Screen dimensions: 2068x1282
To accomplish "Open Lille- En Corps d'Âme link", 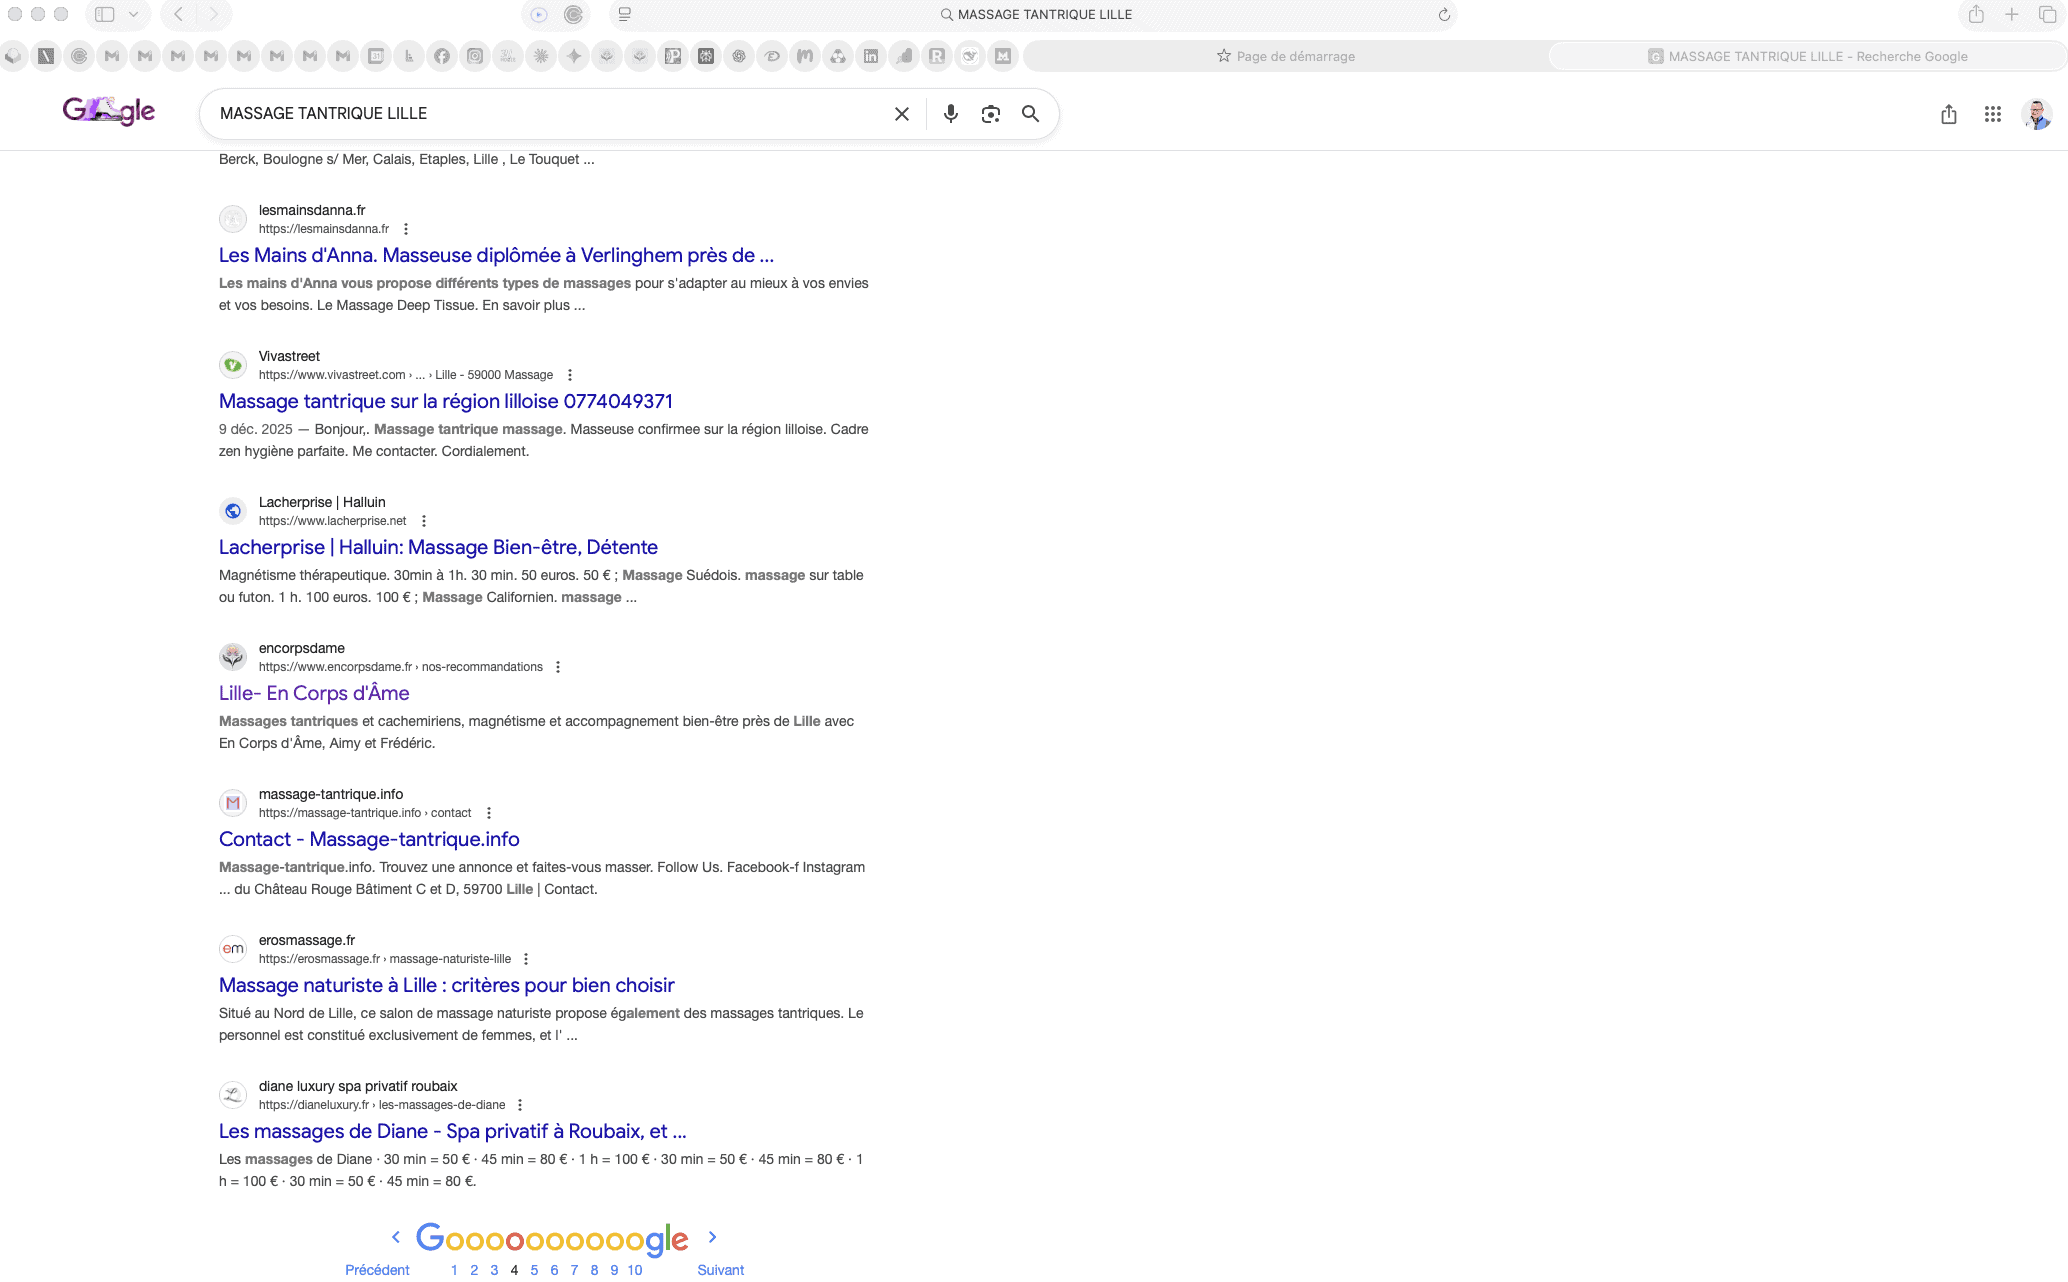I will click(x=314, y=693).
